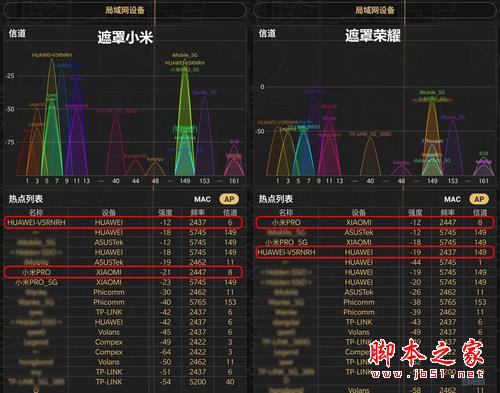Open the 局域网设备 tab in the right panel
This screenshot has height=393, width=500.
pyautogui.click(x=374, y=10)
